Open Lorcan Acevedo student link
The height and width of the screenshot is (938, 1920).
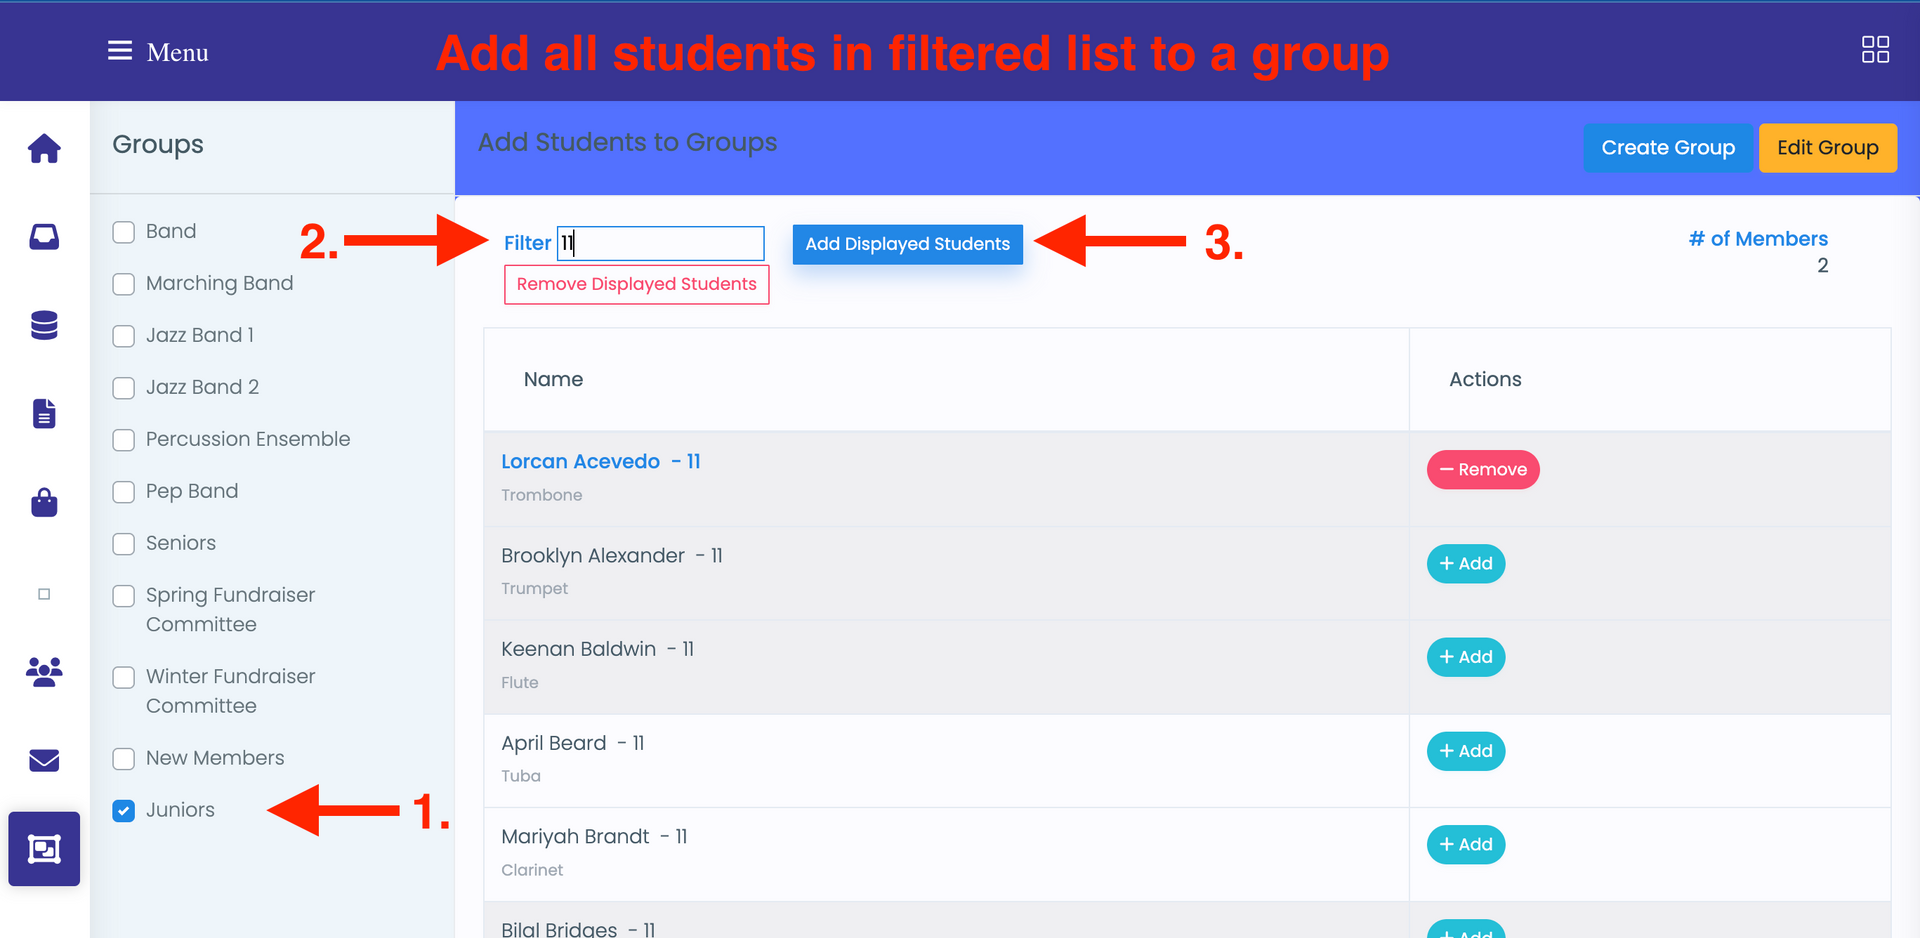coord(580,462)
